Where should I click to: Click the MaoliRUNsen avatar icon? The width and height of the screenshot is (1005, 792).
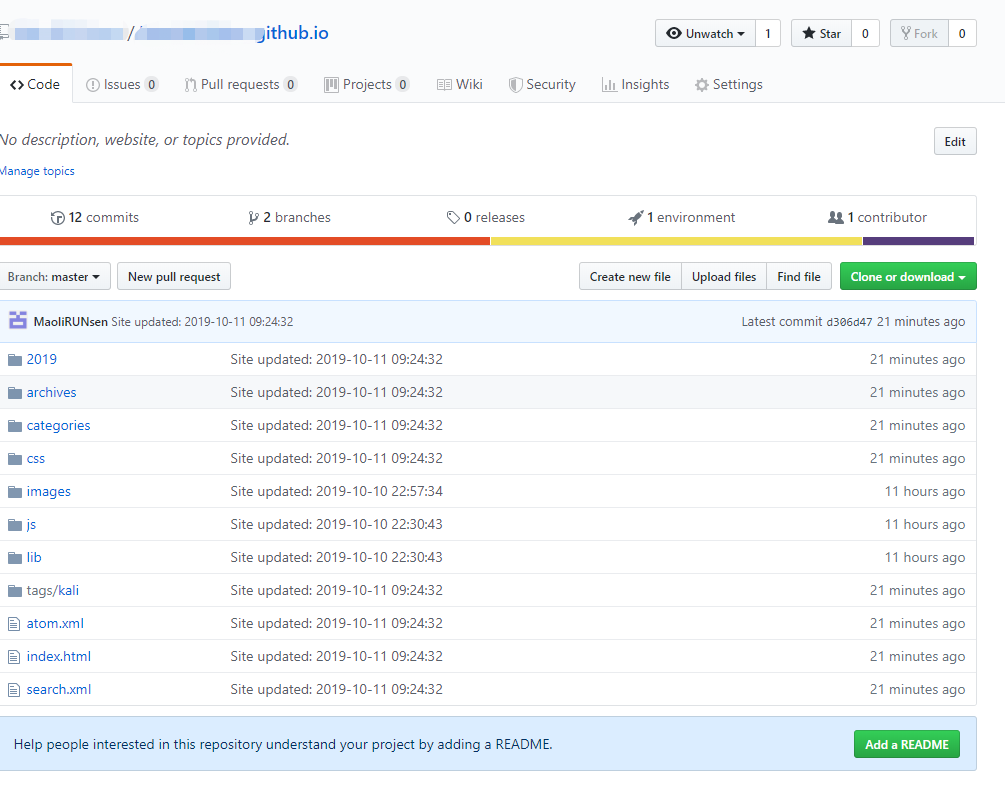pyautogui.click(x=18, y=320)
